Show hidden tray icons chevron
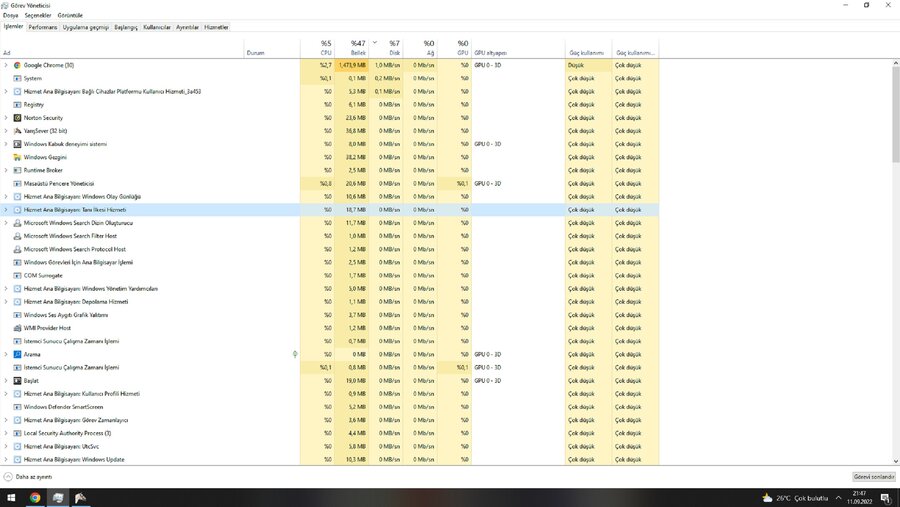The height and width of the screenshot is (507, 900). pyautogui.click(x=839, y=498)
